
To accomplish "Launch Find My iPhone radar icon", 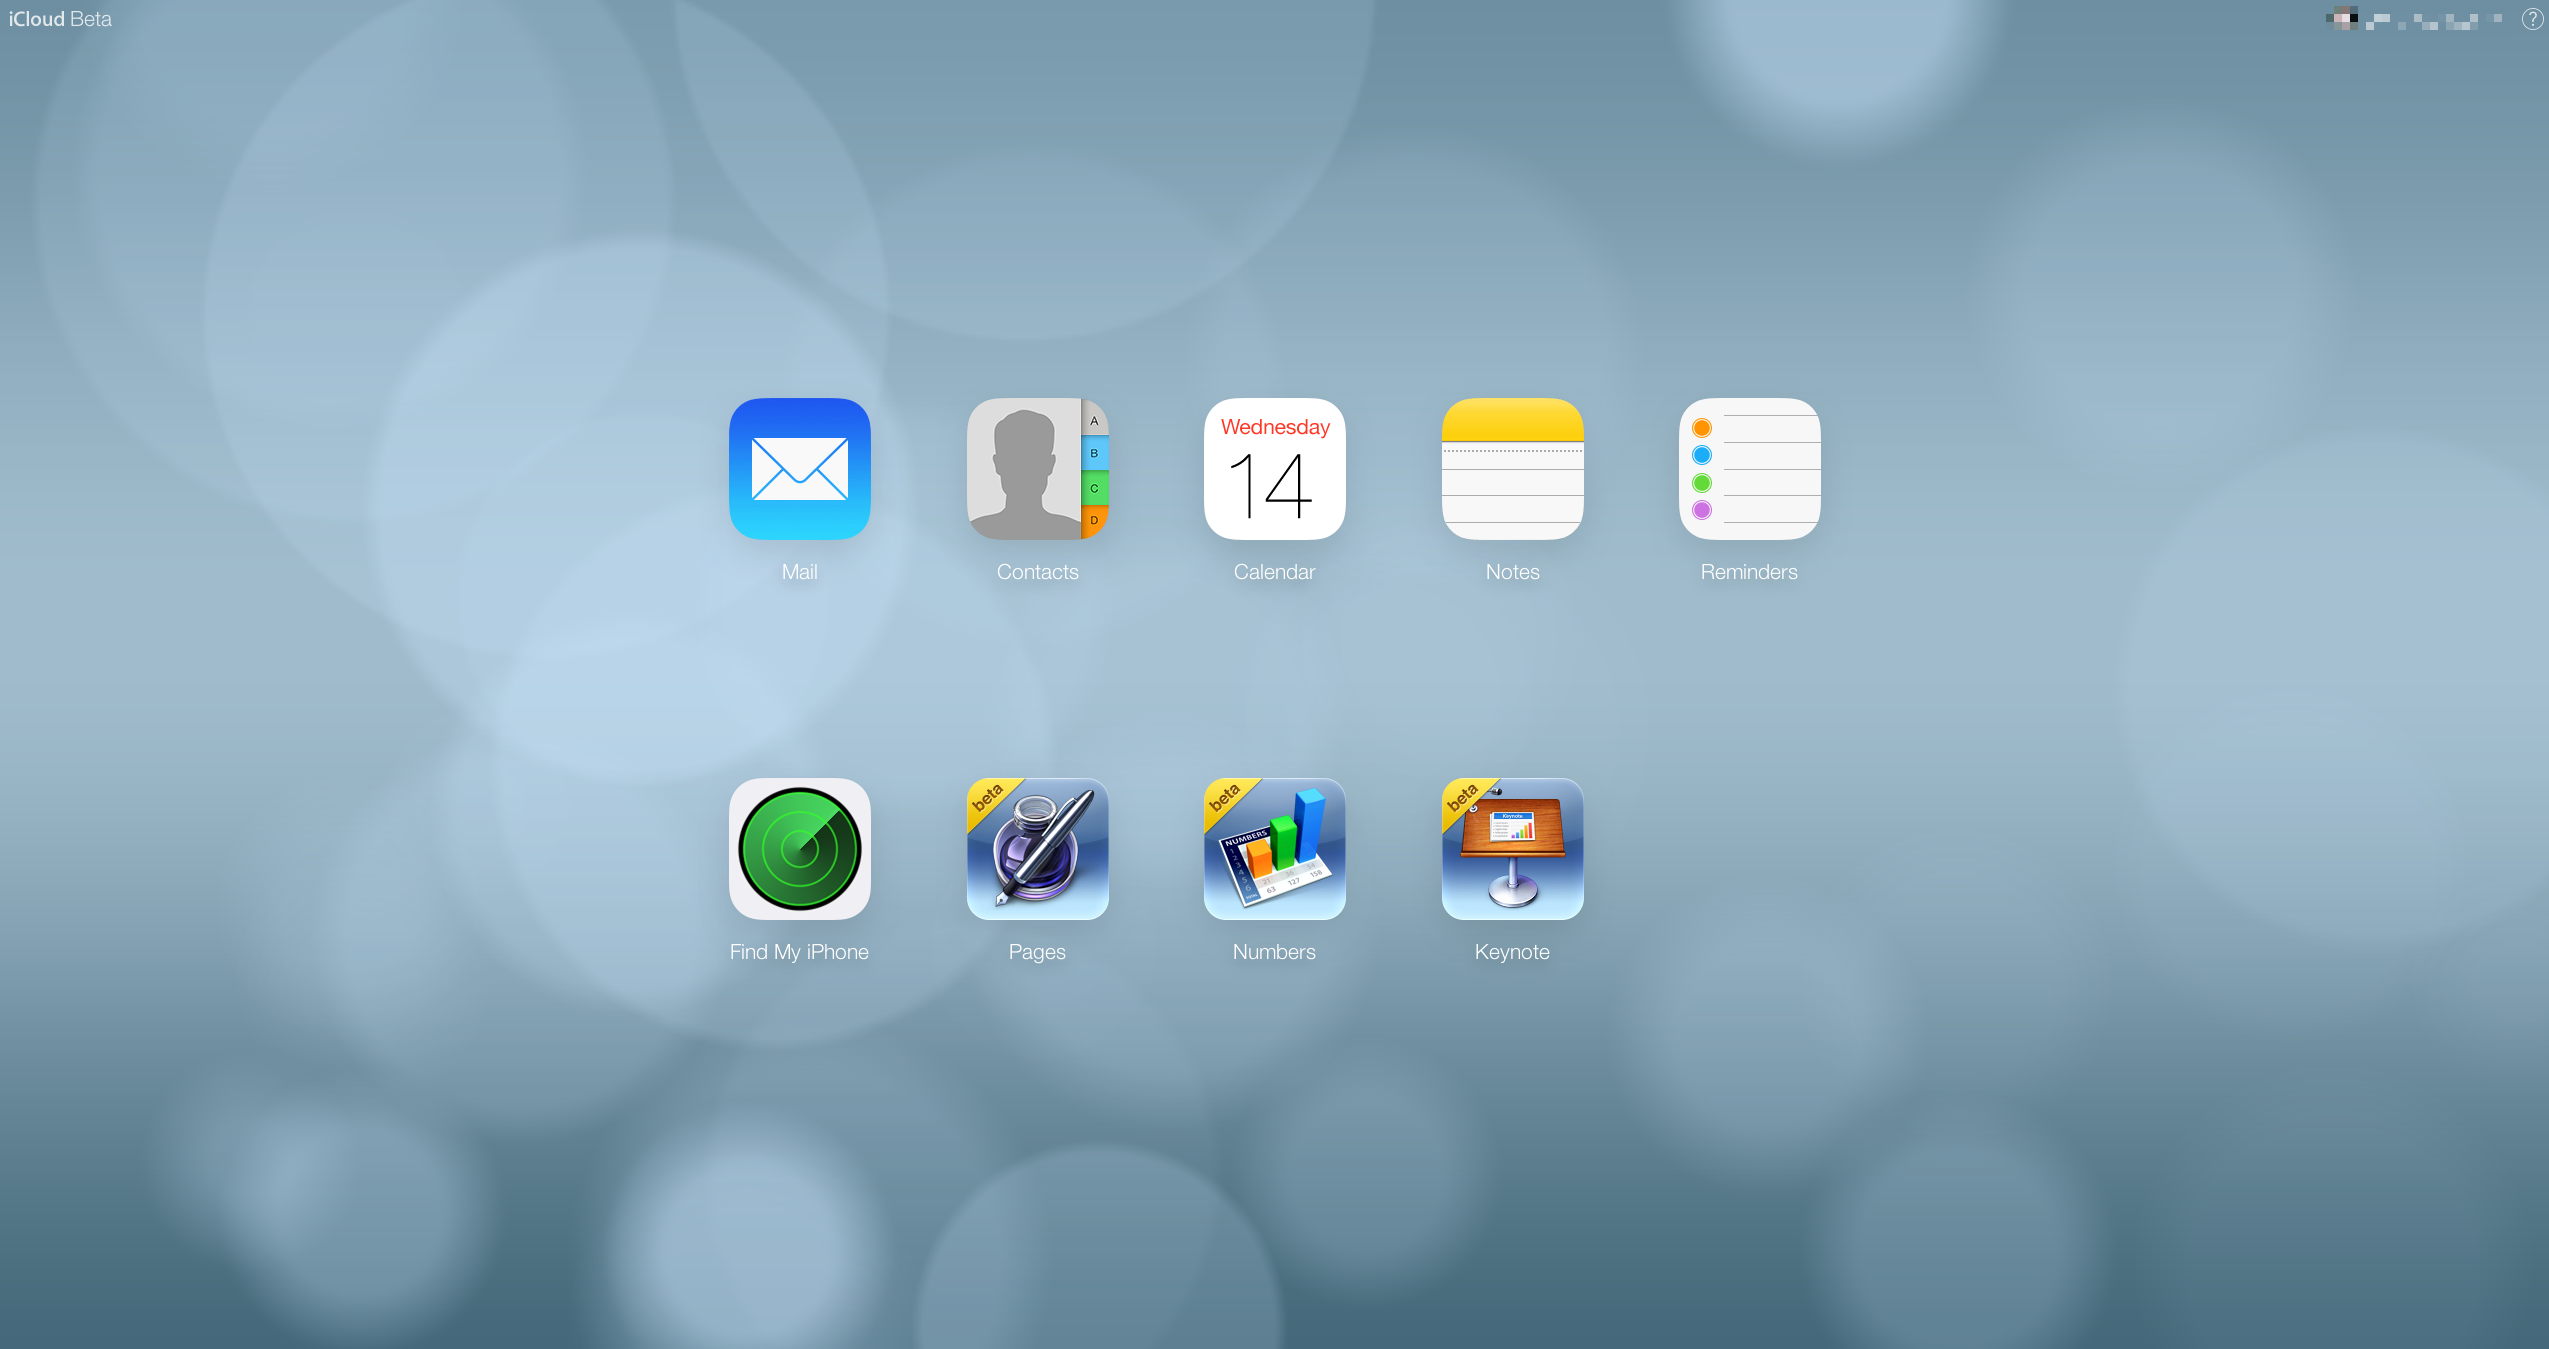I will (x=799, y=848).
